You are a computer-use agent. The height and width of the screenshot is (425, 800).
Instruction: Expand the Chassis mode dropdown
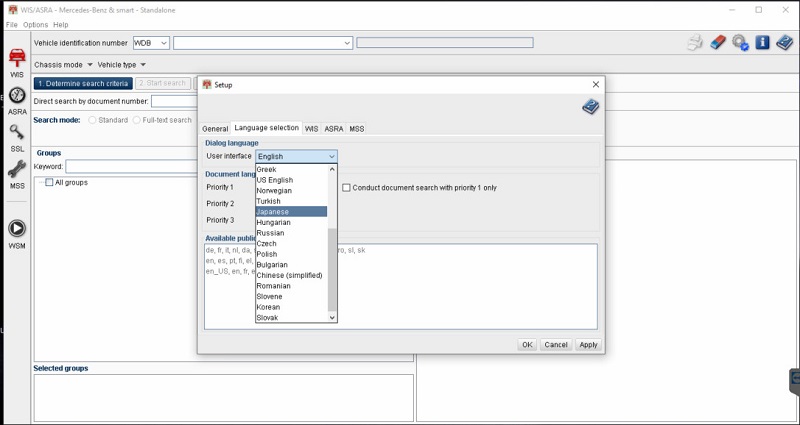tap(63, 65)
